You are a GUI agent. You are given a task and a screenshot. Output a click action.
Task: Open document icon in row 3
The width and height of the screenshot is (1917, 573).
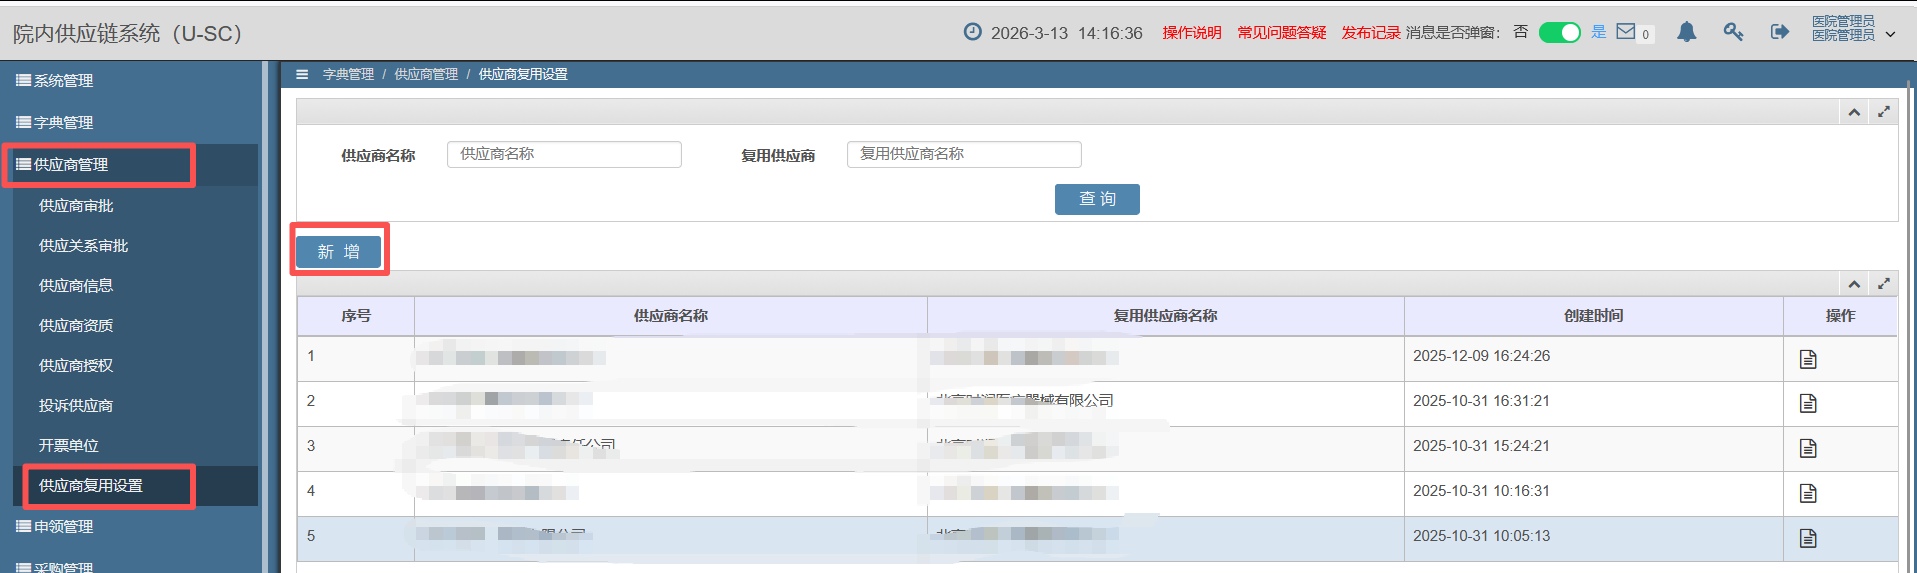point(1808,448)
